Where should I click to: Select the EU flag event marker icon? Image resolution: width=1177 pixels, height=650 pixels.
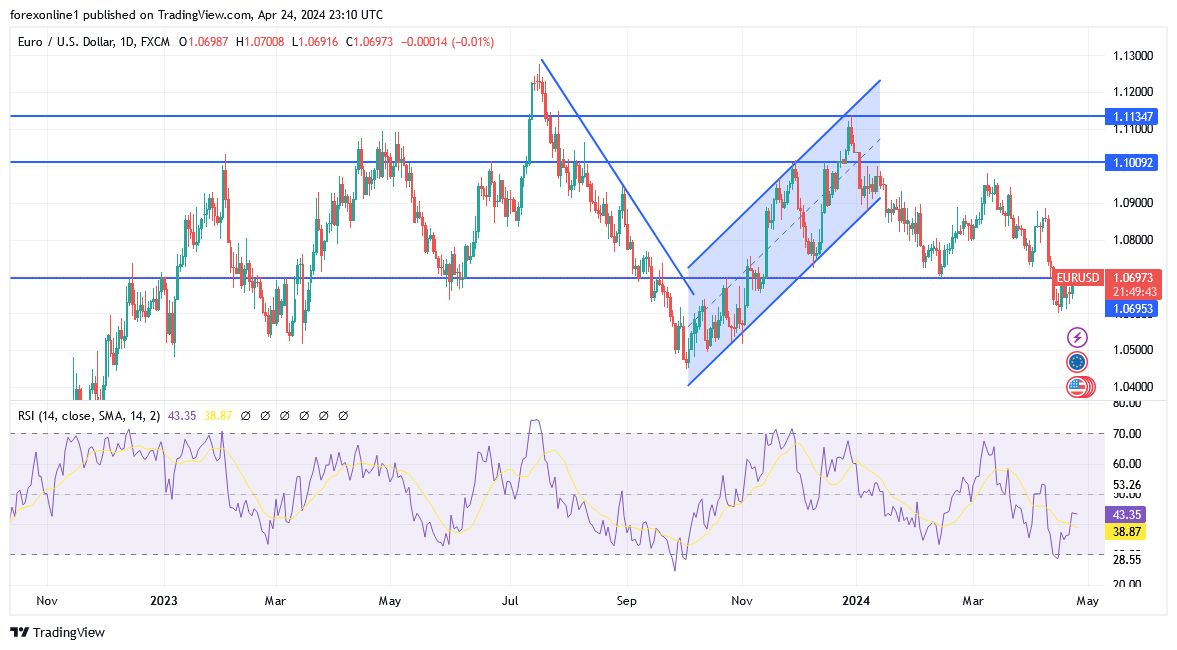pyautogui.click(x=1076, y=363)
